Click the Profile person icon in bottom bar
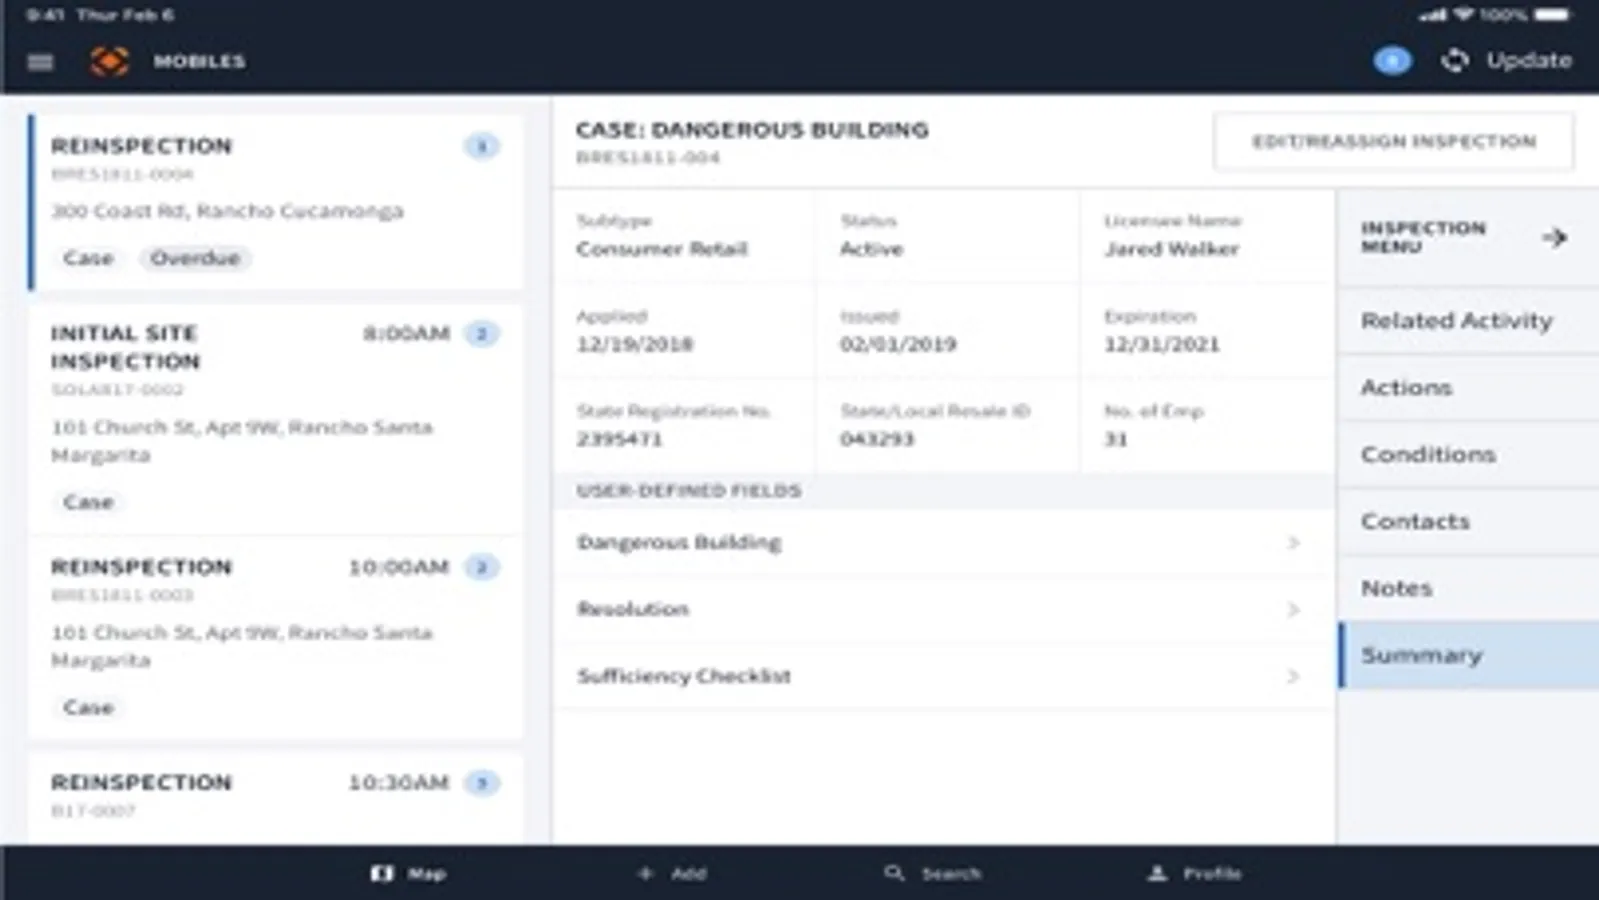 (1157, 874)
